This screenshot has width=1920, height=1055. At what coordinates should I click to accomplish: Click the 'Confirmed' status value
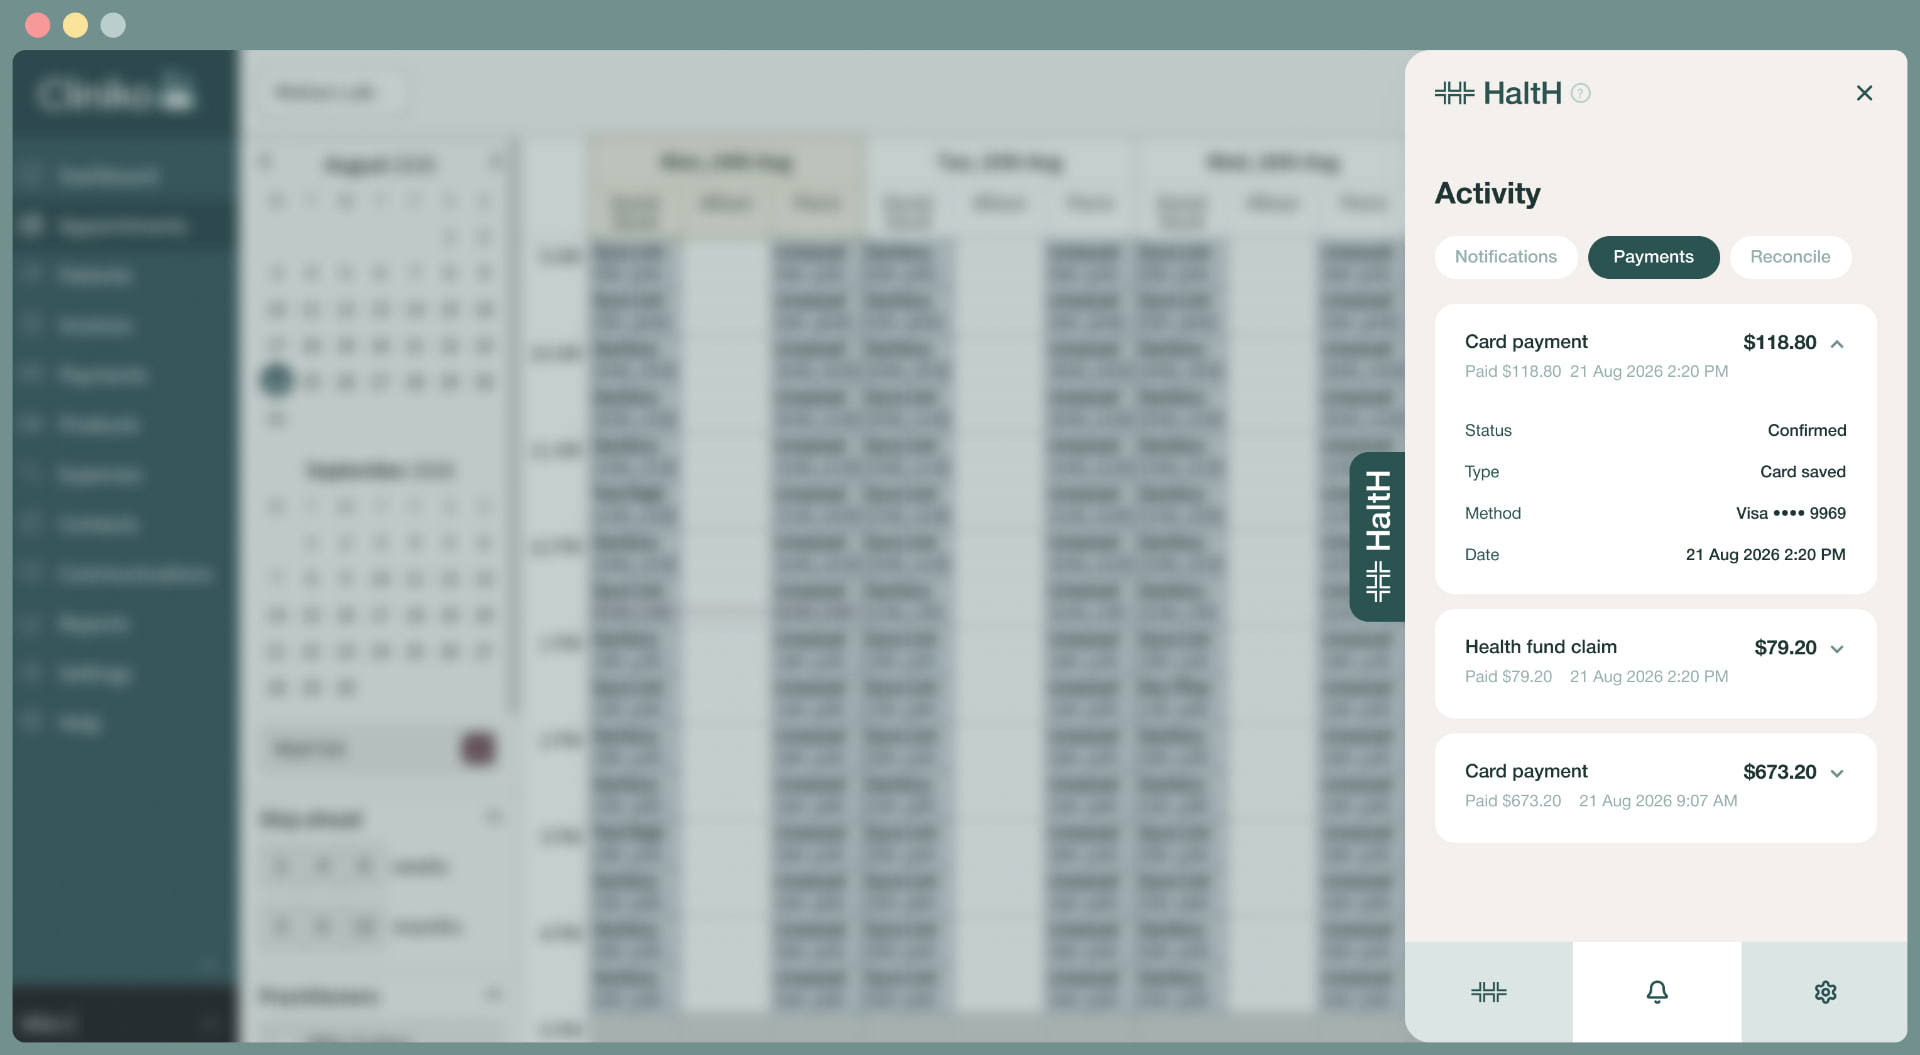coord(1807,431)
